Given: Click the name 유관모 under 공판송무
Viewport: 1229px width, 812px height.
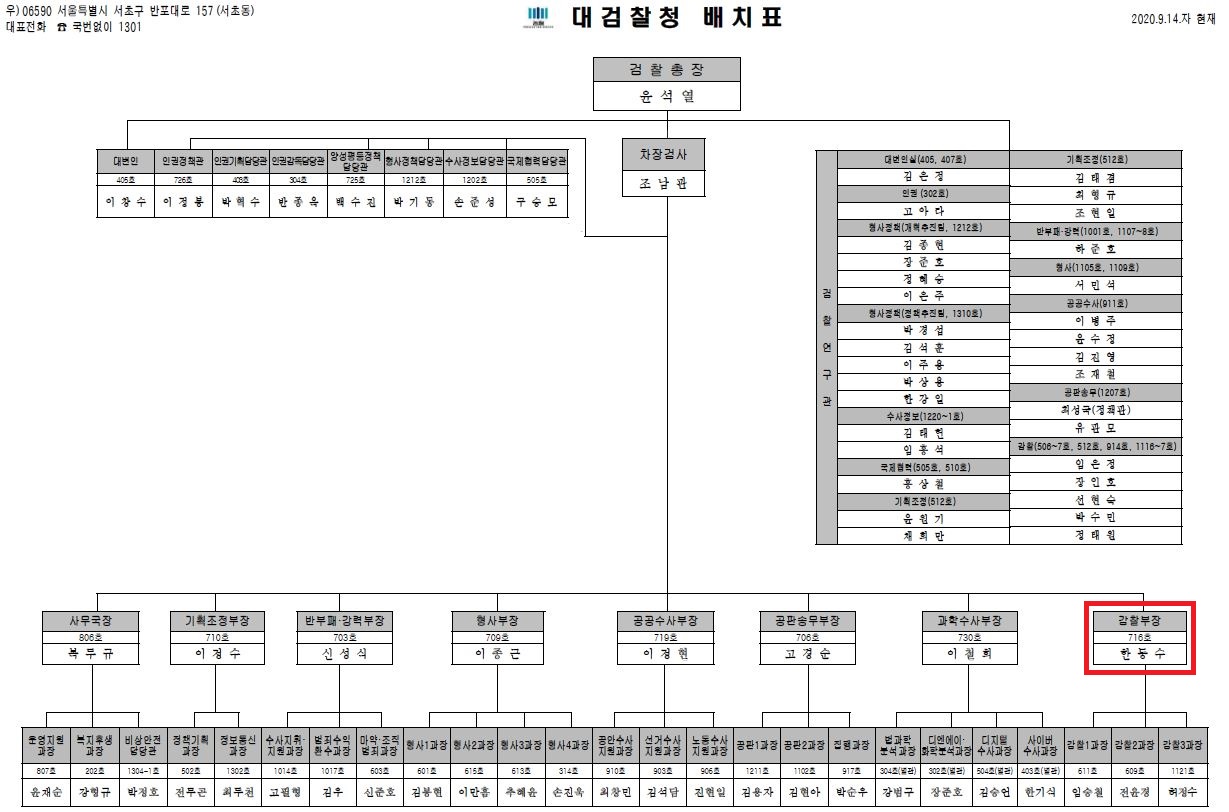Looking at the screenshot, I should [x=1095, y=427].
